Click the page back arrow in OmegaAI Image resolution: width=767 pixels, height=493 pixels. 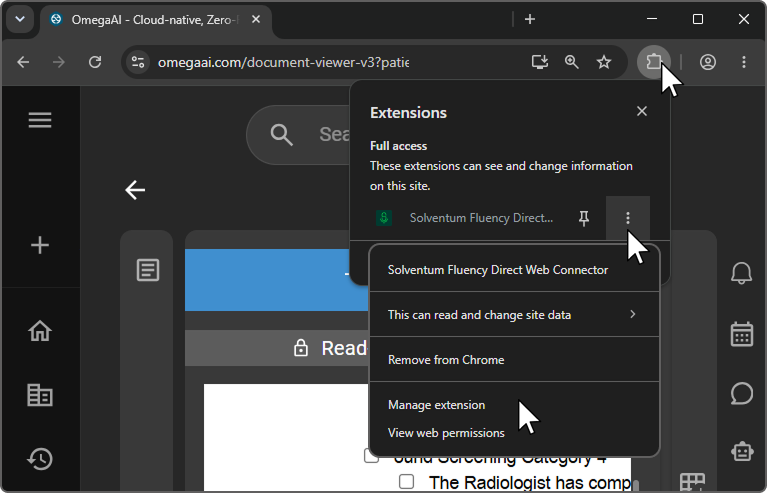tap(135, 190)
